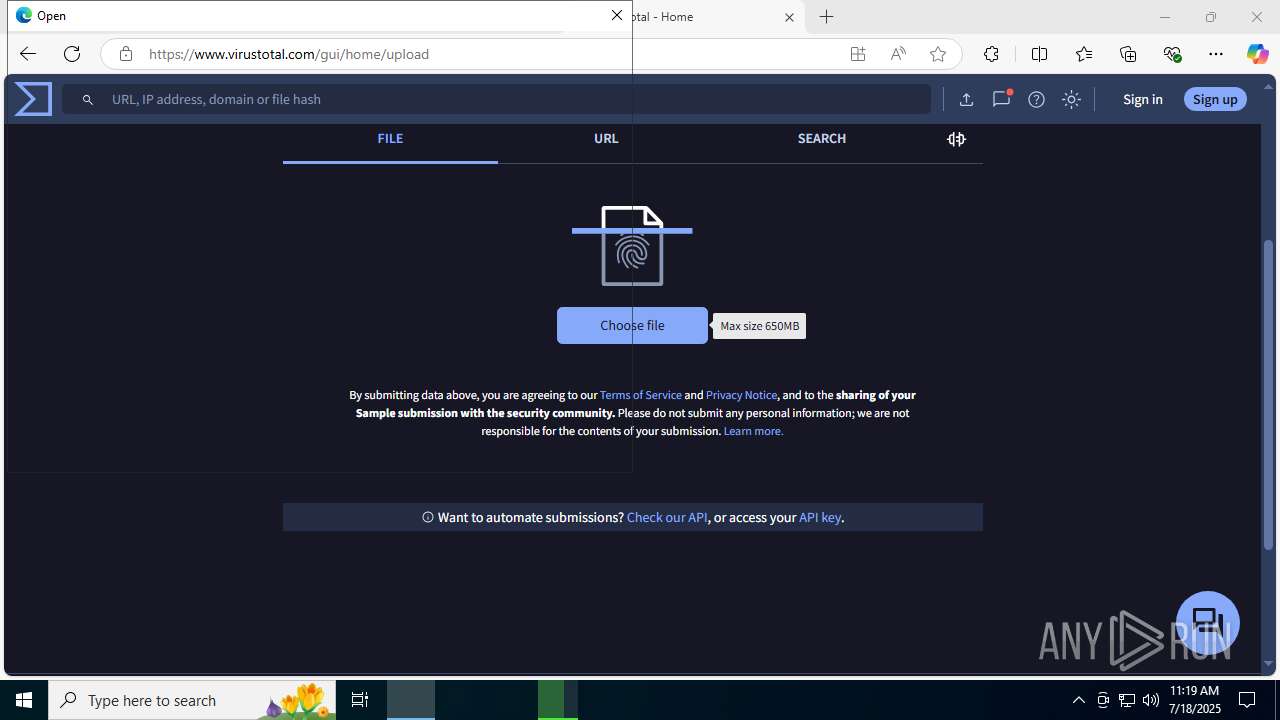Click the browser Back arrow
Viewport: 1280px width, 720px height.
tap(28, 54)
